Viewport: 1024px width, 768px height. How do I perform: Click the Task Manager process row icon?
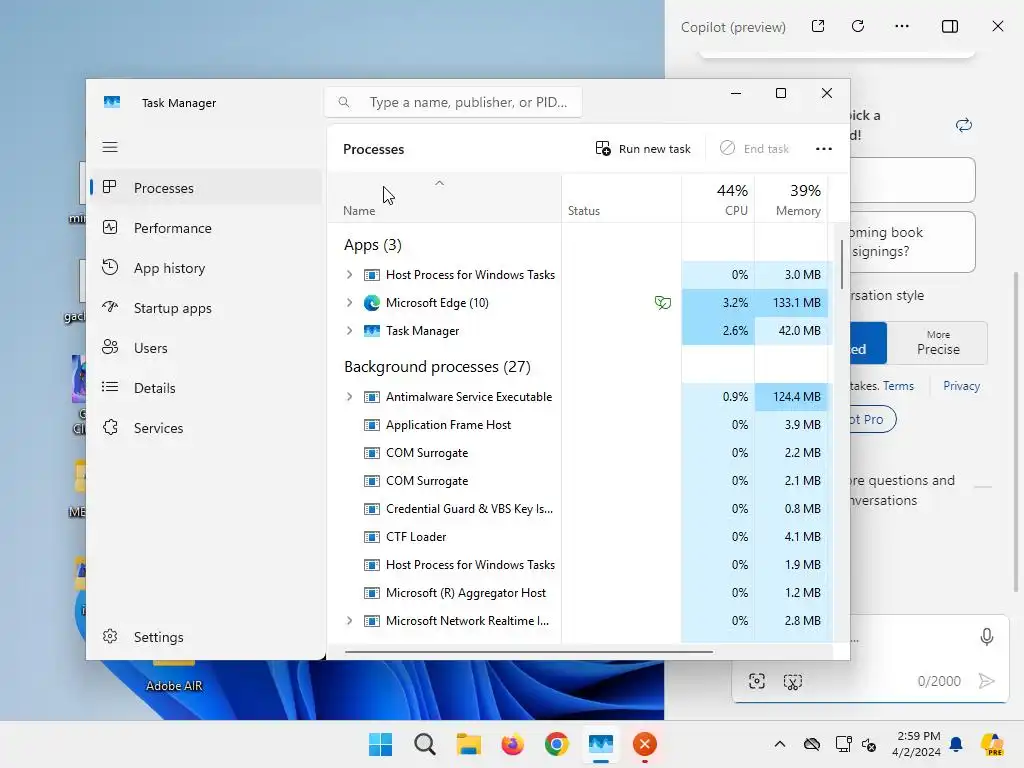(372, 331)
